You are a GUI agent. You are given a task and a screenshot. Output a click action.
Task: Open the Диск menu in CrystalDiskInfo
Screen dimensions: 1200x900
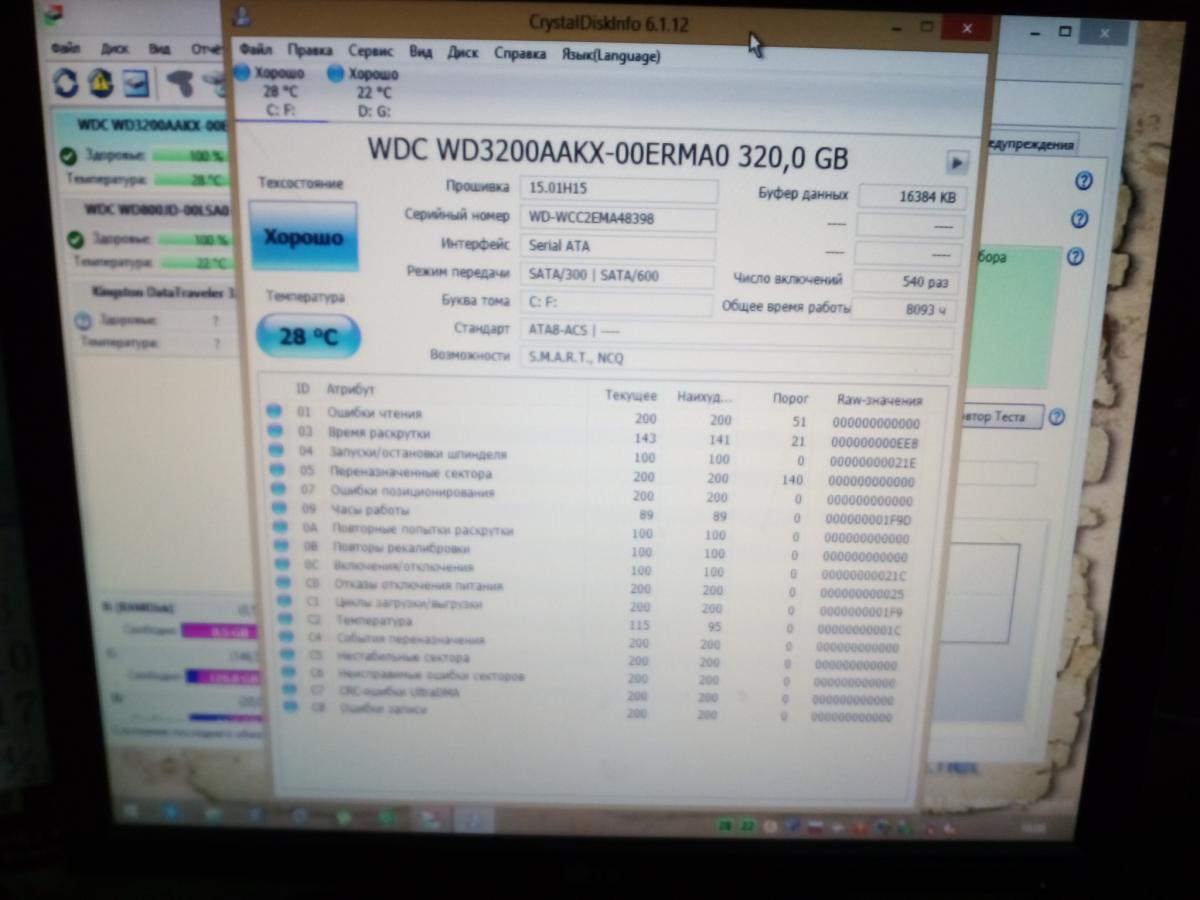tap(463, 53)
